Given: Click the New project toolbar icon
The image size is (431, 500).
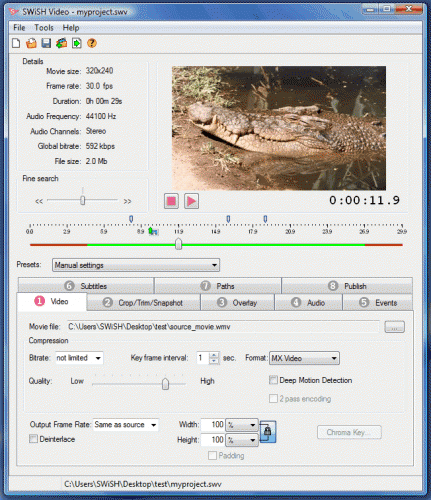Looking at the screenshot, I should pyautogui.click(x=16, y=43).
